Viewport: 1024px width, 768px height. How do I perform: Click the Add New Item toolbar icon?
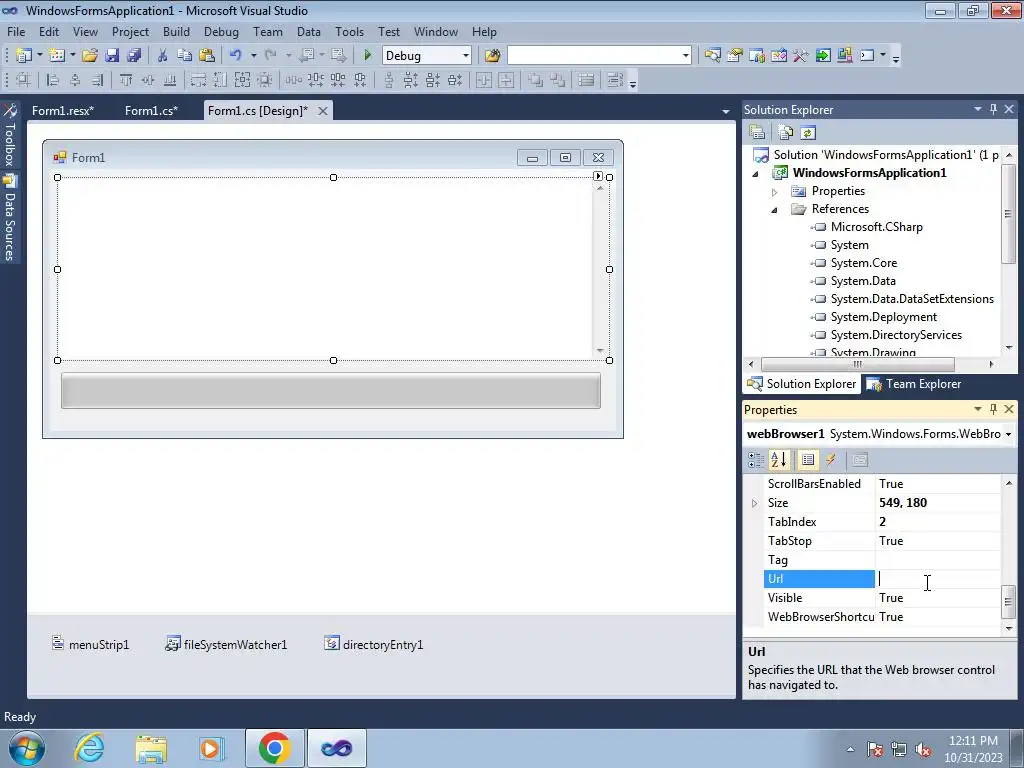tap(56, 56)
